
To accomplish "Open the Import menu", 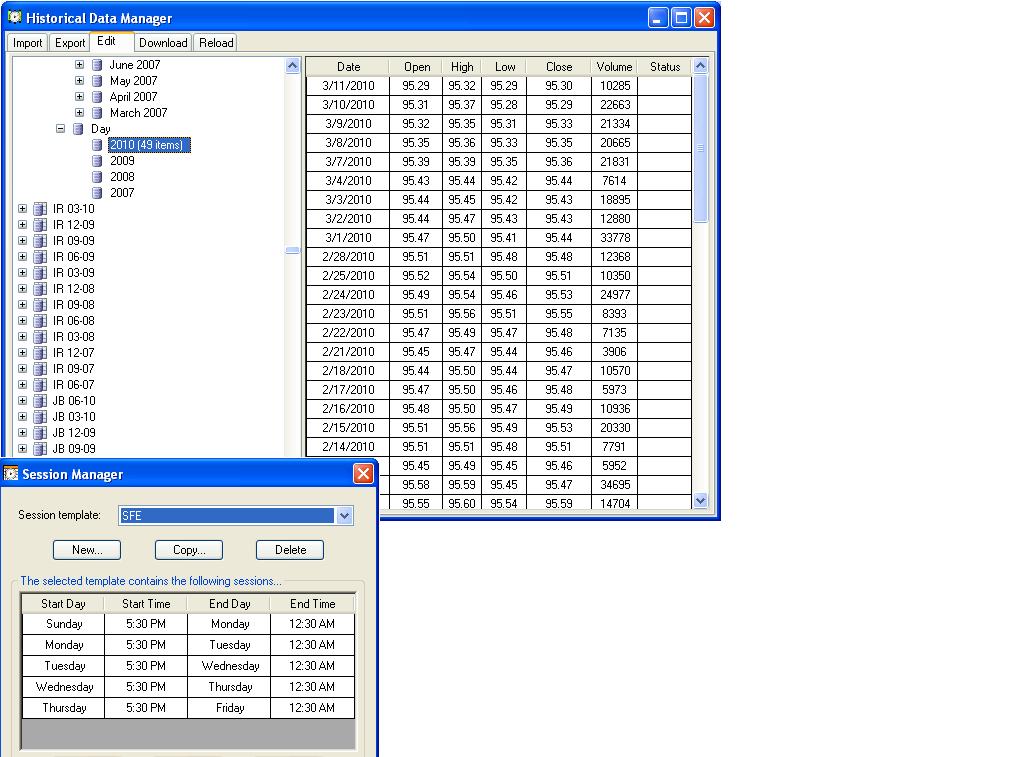I will [x=27, y=43].
